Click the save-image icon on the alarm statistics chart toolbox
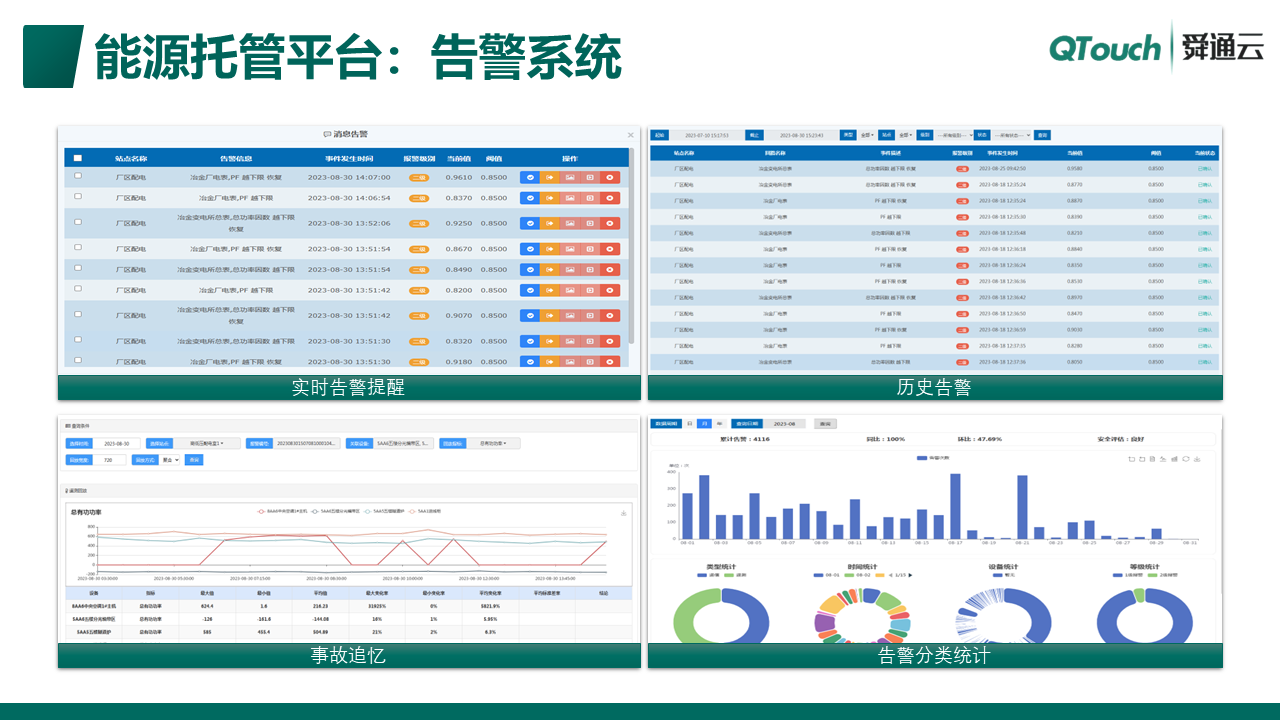The image size is (1280, 720). click(x=1197, y=459)
